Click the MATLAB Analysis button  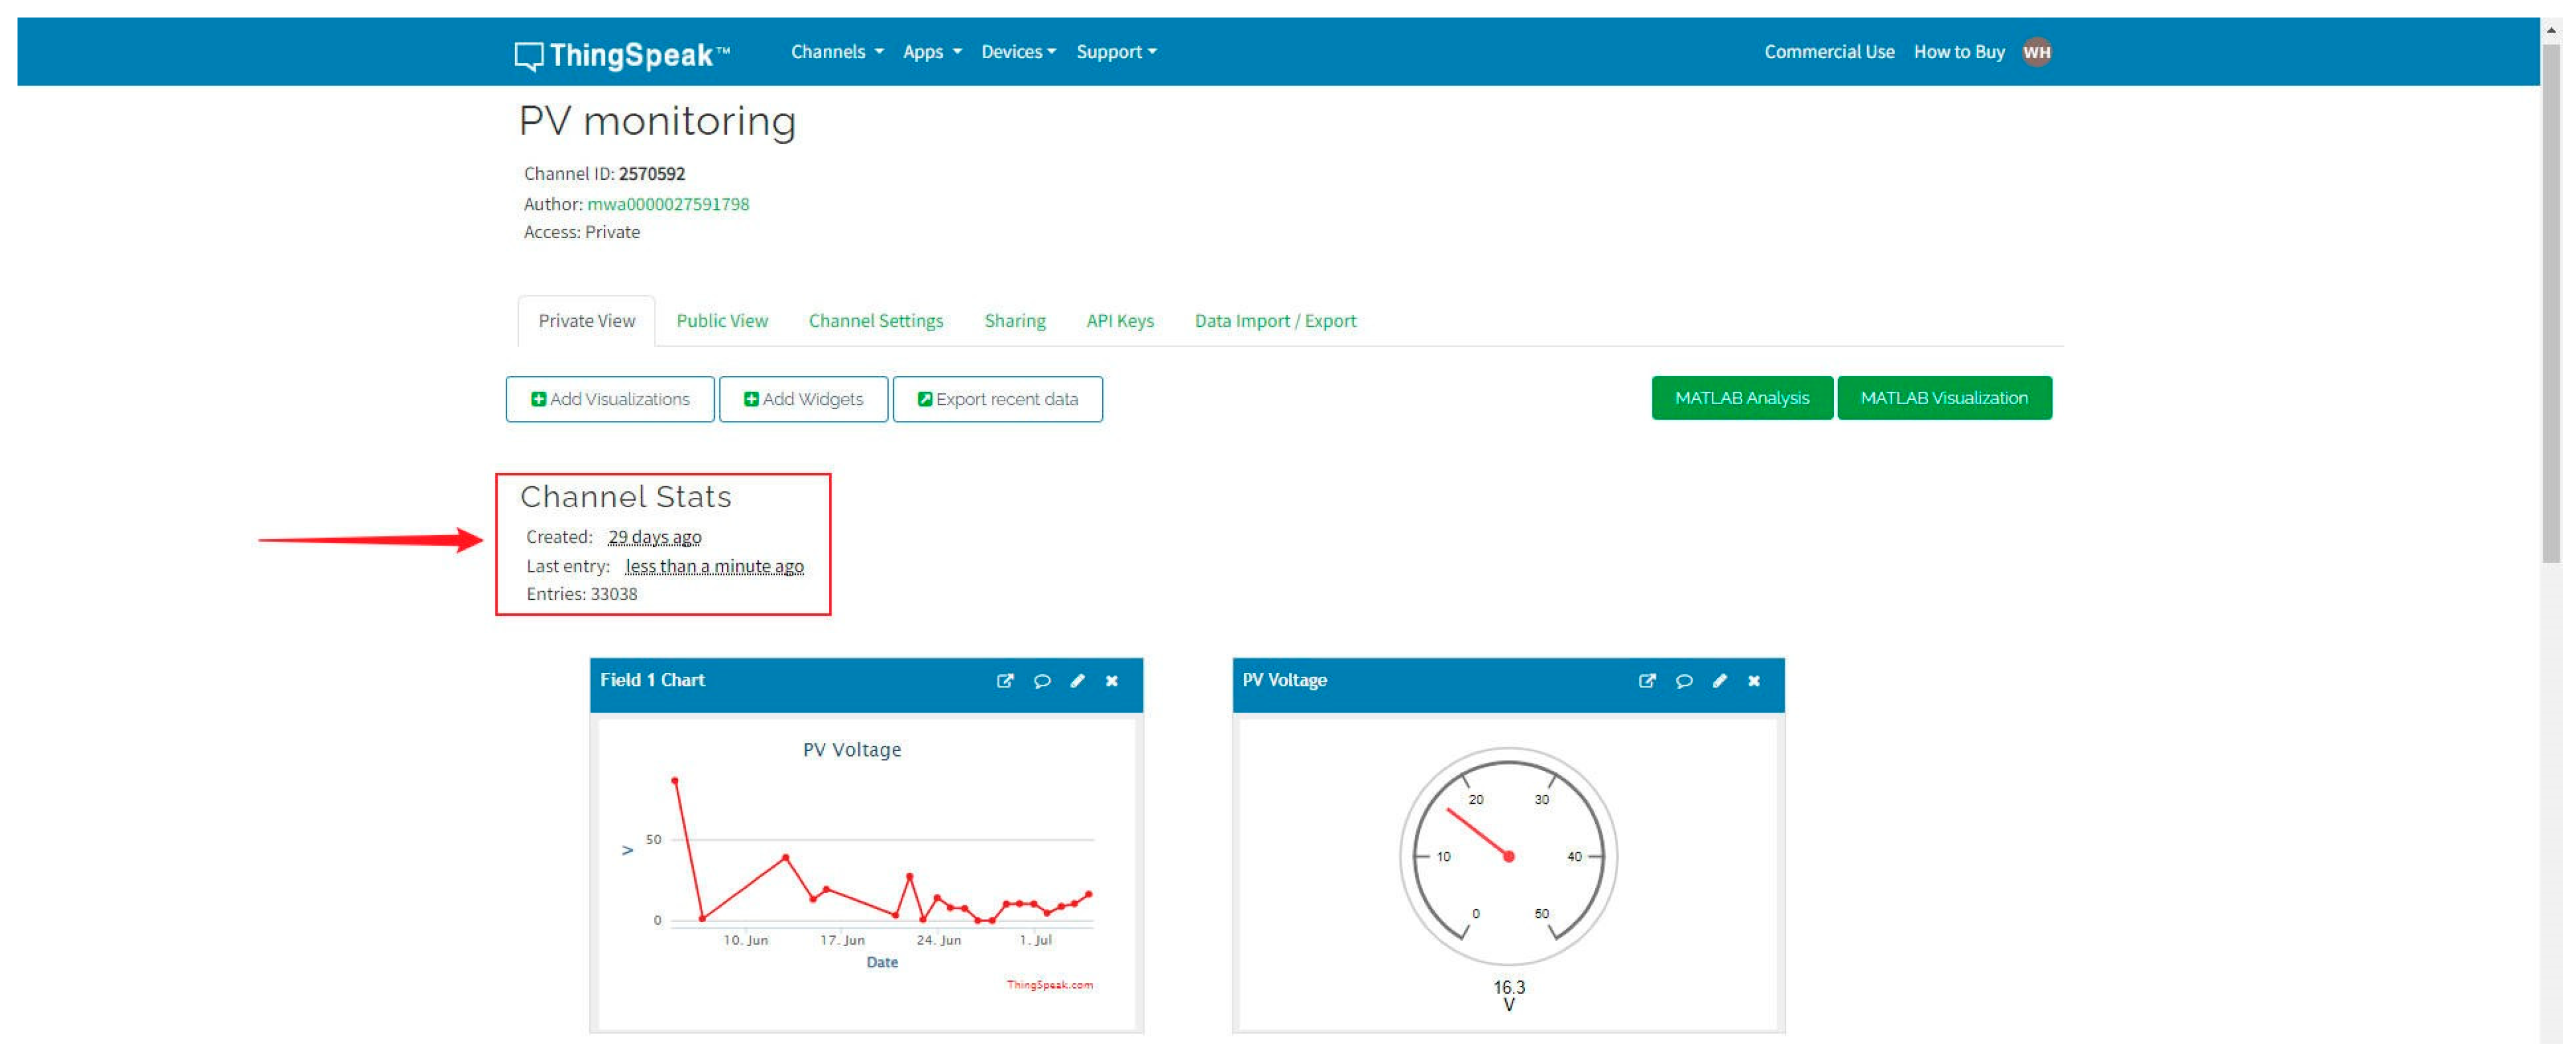[1741, 398]
